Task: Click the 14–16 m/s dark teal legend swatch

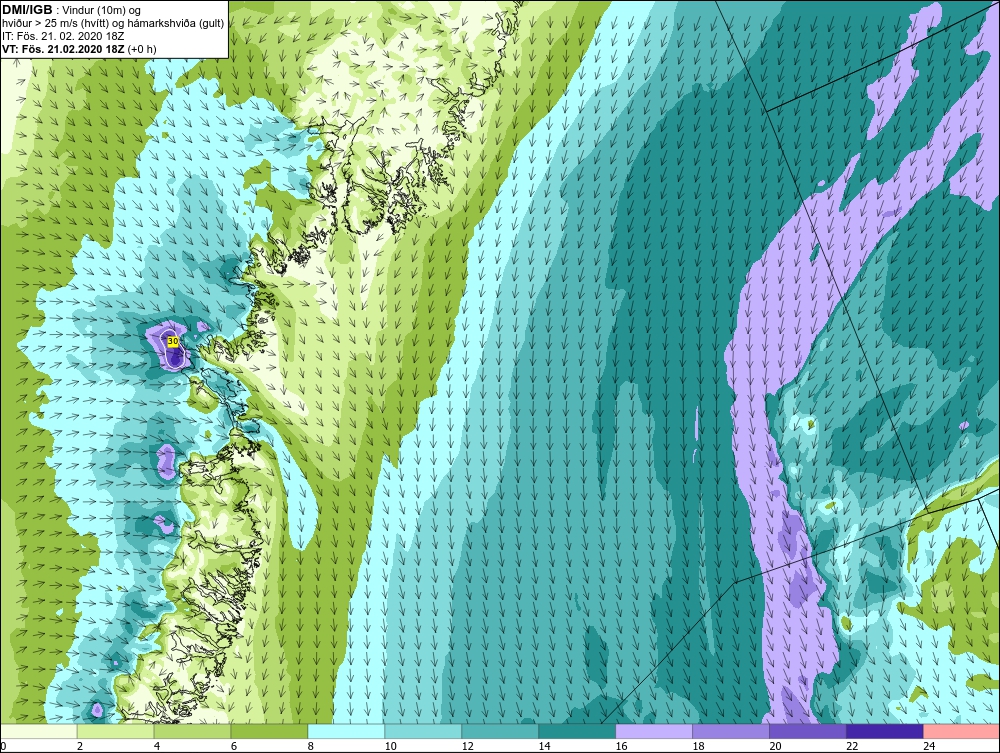Action: pos(577,731)
